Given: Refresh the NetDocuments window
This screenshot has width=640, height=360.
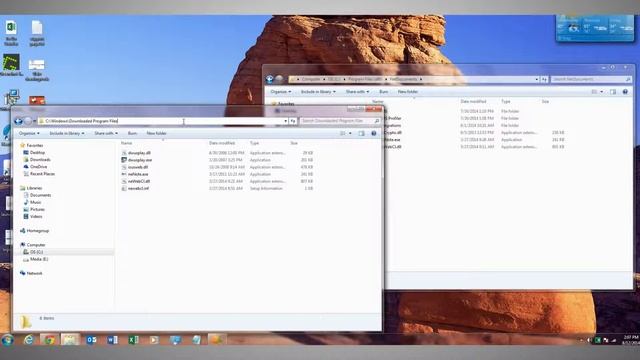Looking at the screenshot, I should tap(544, 79).
